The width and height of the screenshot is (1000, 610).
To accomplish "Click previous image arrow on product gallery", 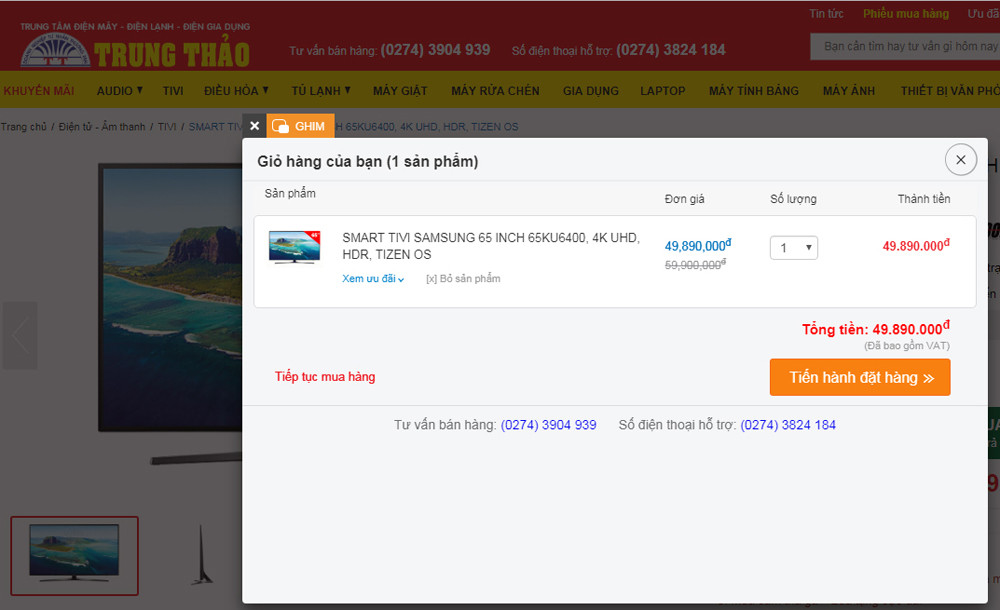I will [20, 336].
